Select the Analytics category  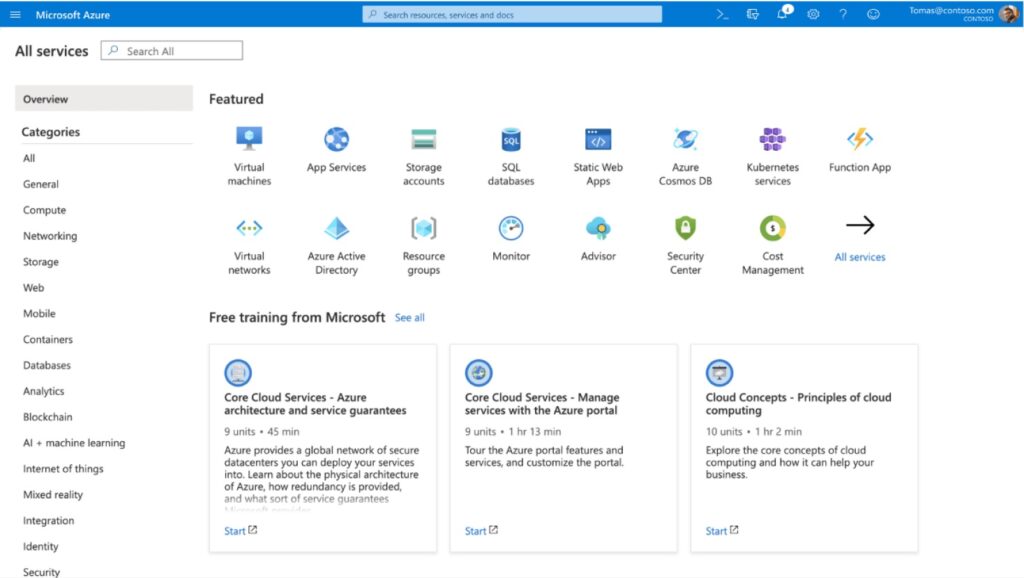coord(43,391)
